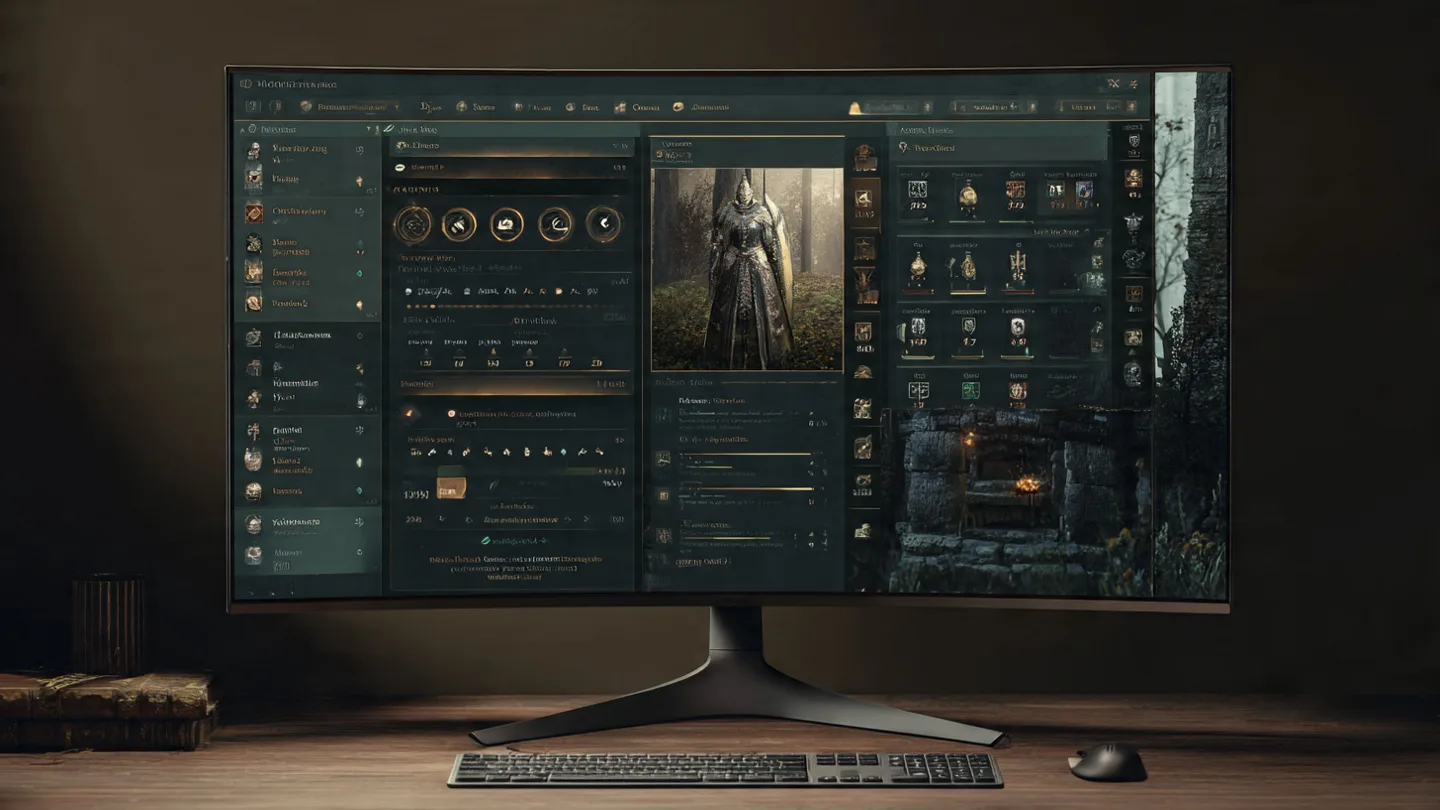Click the first circular skill ring icon
The width and height of the screenshot is (1440, 810).
coord(412,224)
